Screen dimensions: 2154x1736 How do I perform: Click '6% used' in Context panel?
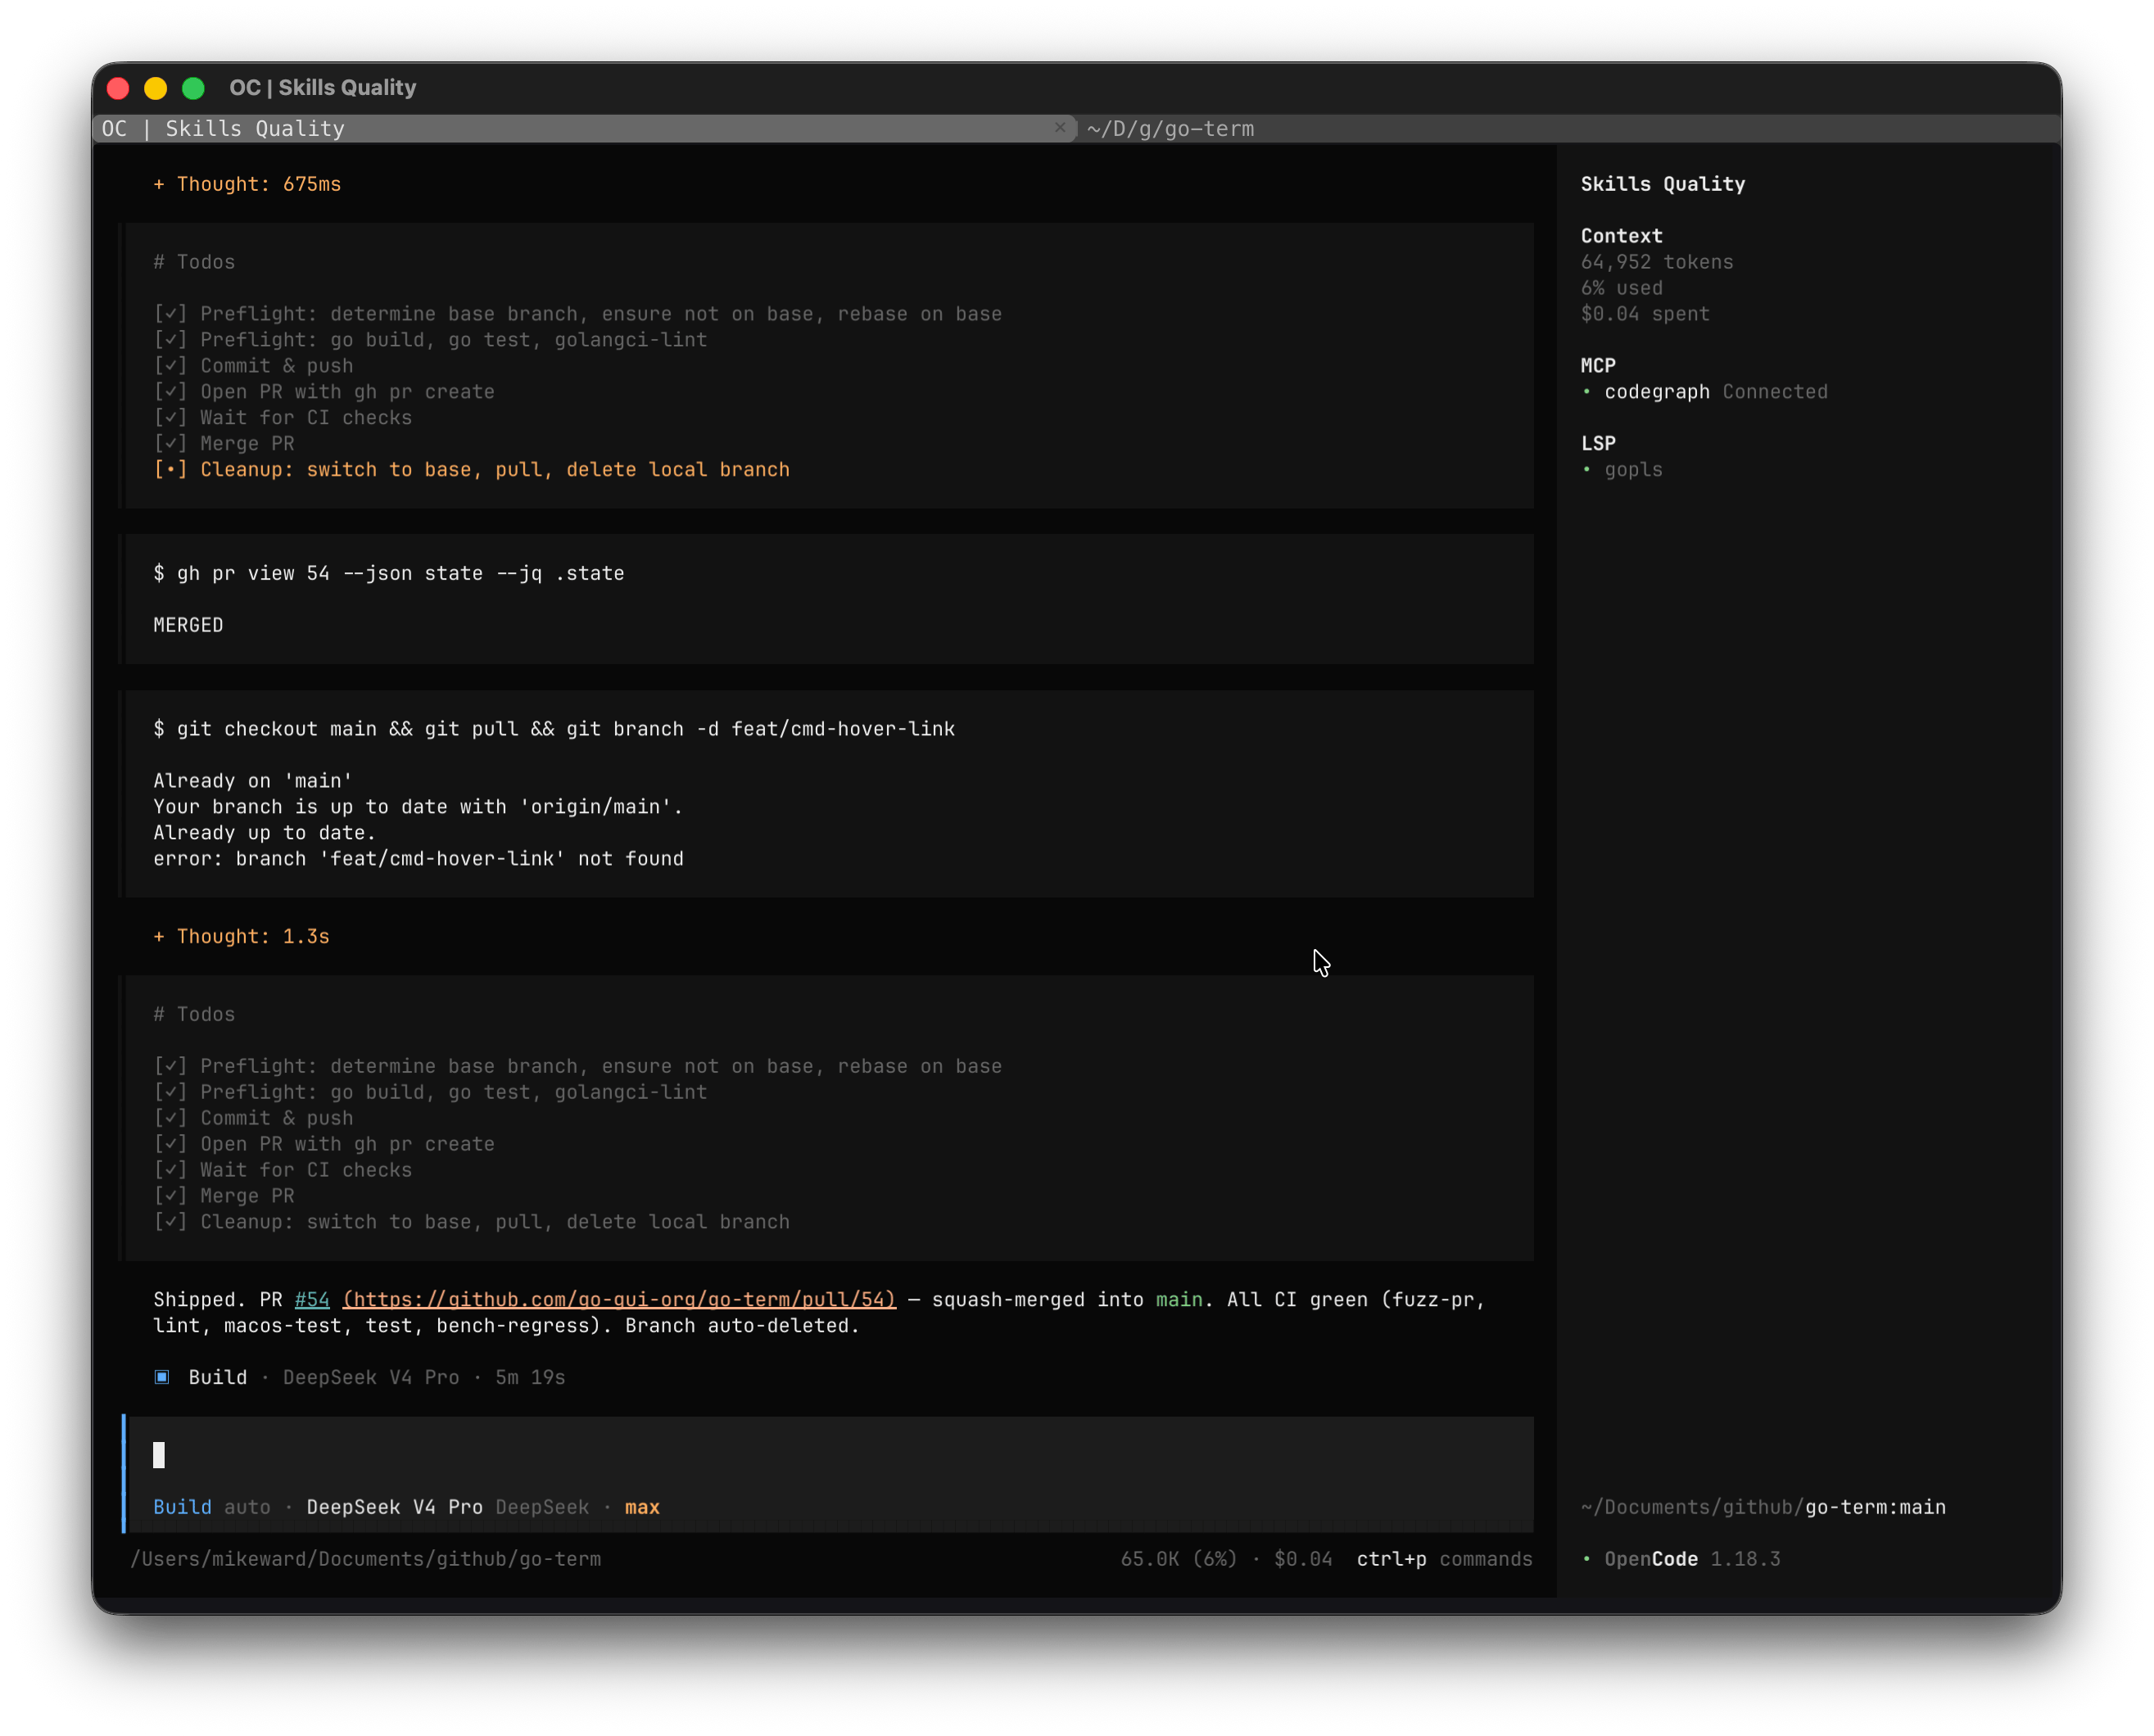point(1621,288)
